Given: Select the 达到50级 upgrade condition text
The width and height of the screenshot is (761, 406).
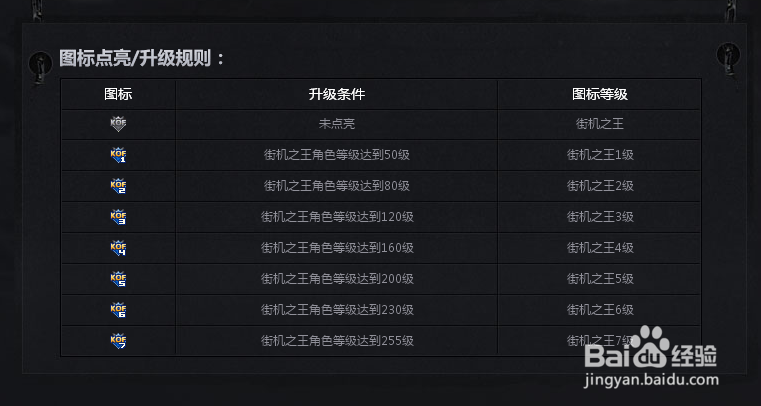Looking at the screenshot, I should click(336, 155).
